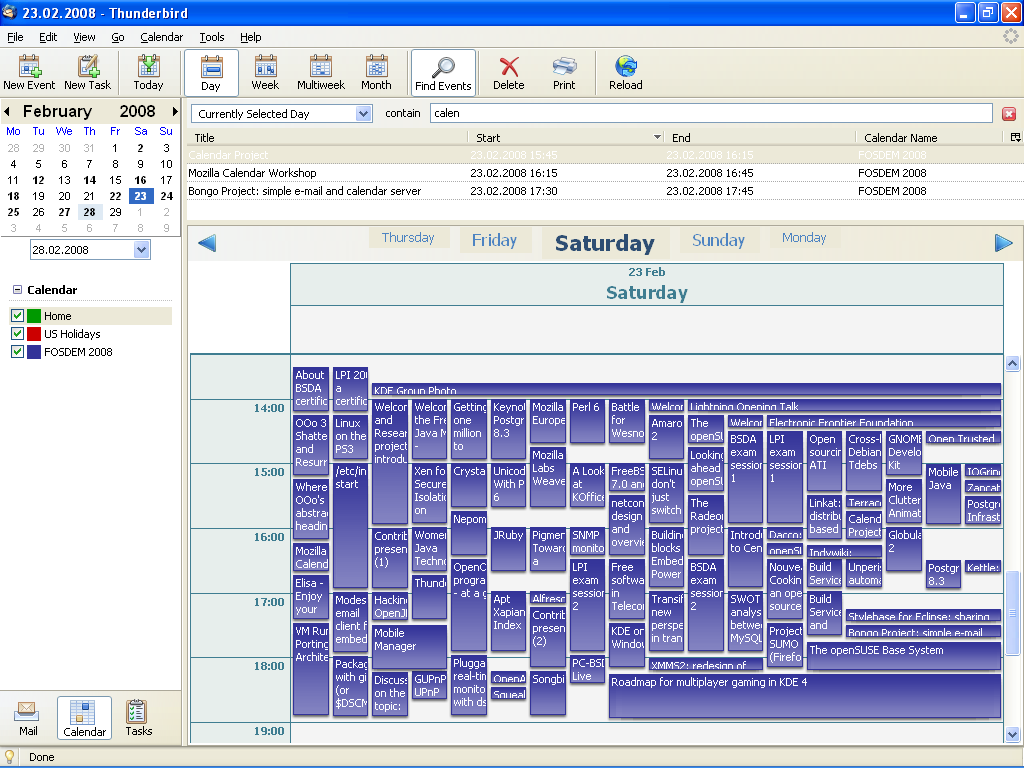Image resolution: width=1024 pixels, height=768 pixels.
Task: Click Electronic Frontier Foundation event
Action: click(884, 422)
